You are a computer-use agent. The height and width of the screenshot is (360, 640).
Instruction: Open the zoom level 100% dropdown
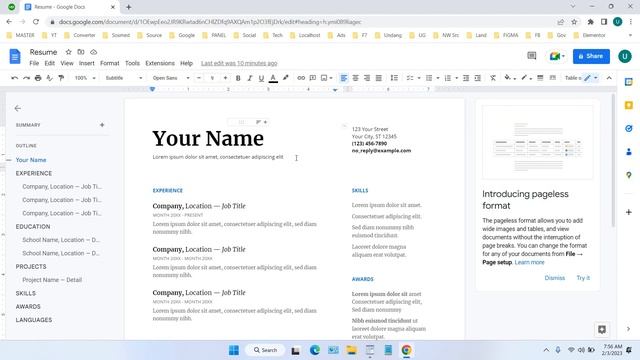pos(84,78)
